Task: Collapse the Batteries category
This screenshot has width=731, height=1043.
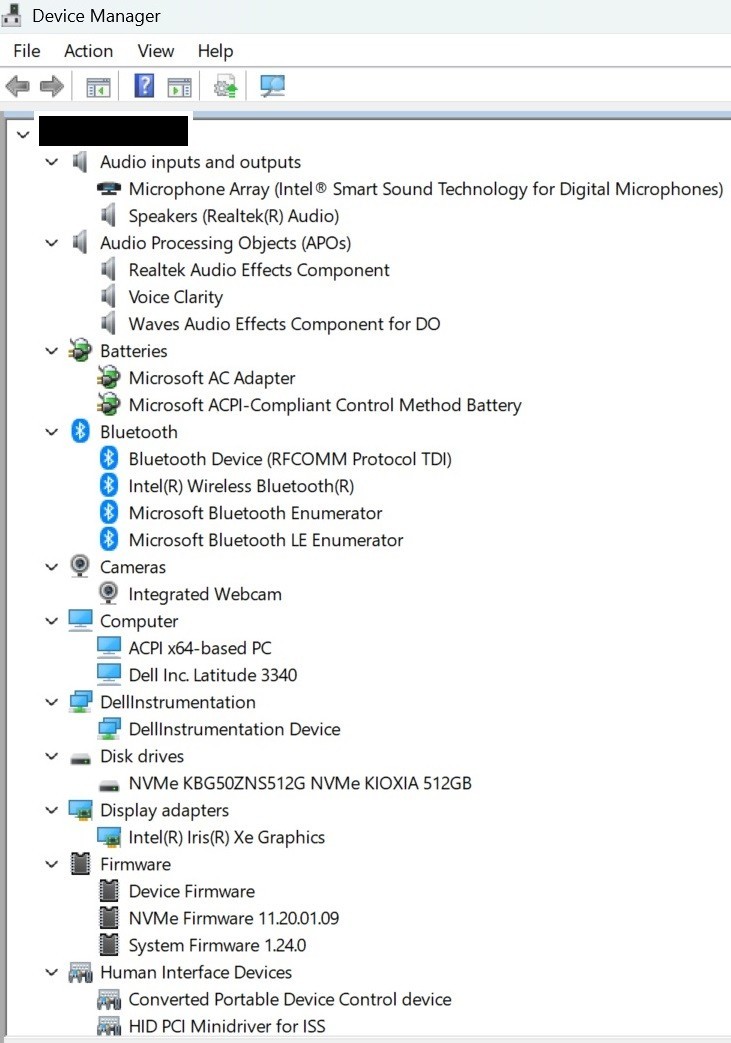Action: 52,351
